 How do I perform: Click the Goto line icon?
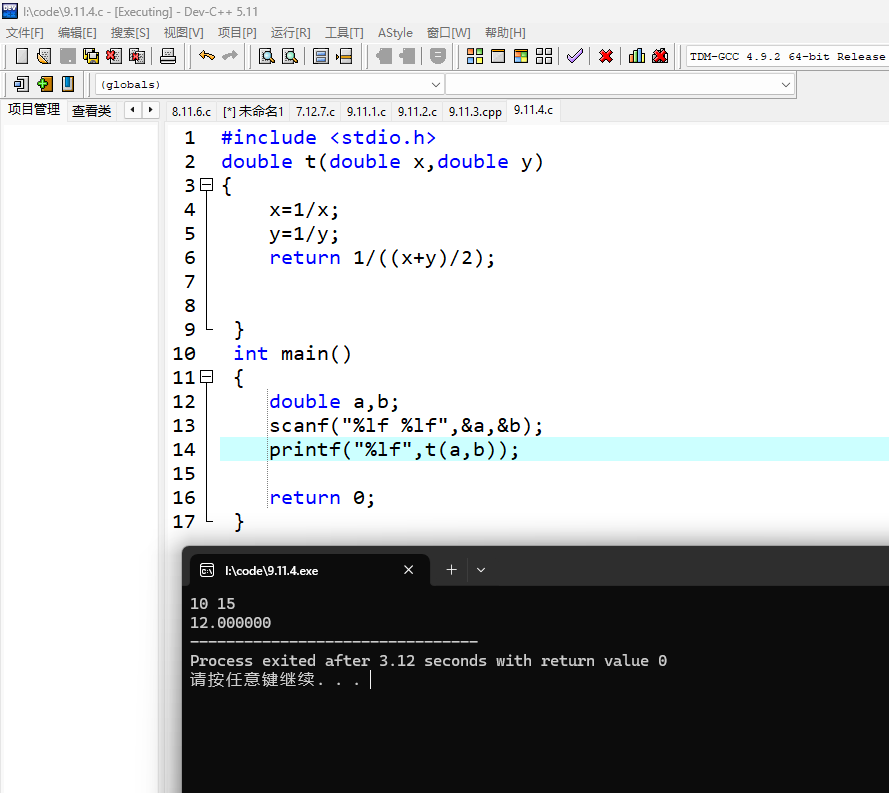click(x=344, y=56)
